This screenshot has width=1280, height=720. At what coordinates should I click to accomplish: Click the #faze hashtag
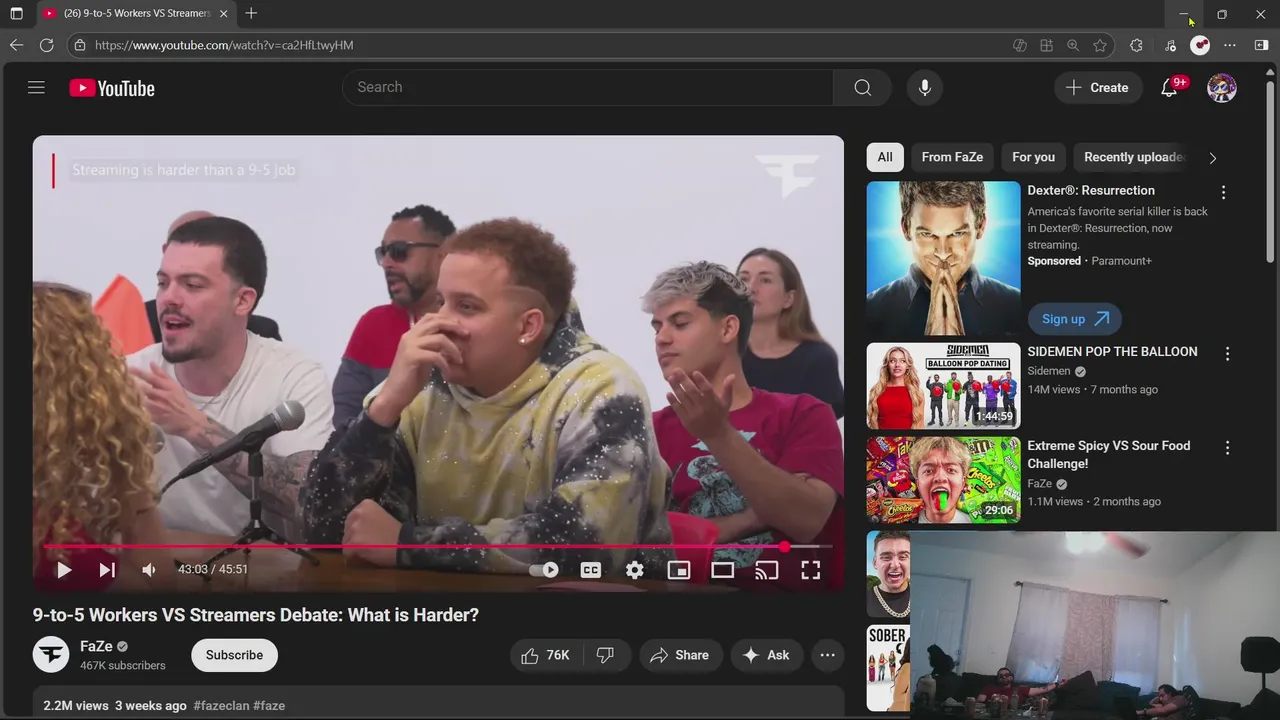click(x=269, y=706)
